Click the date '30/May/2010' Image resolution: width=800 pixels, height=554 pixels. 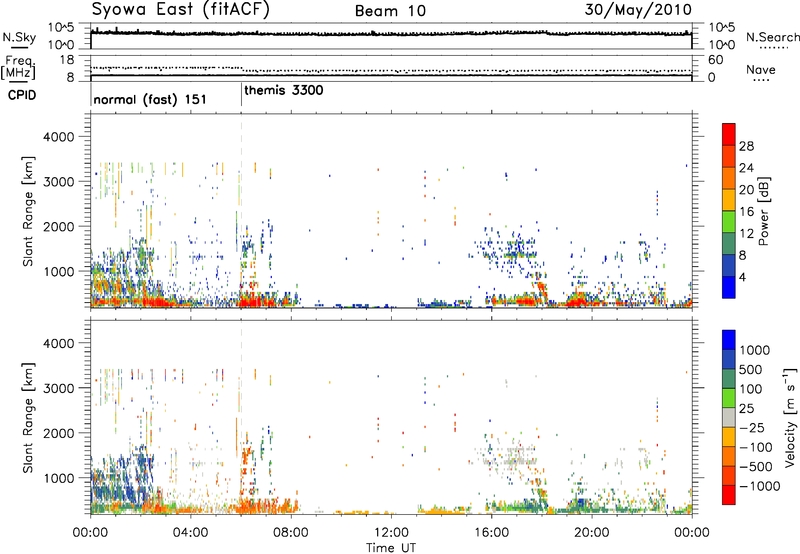(x=638, y=10)
